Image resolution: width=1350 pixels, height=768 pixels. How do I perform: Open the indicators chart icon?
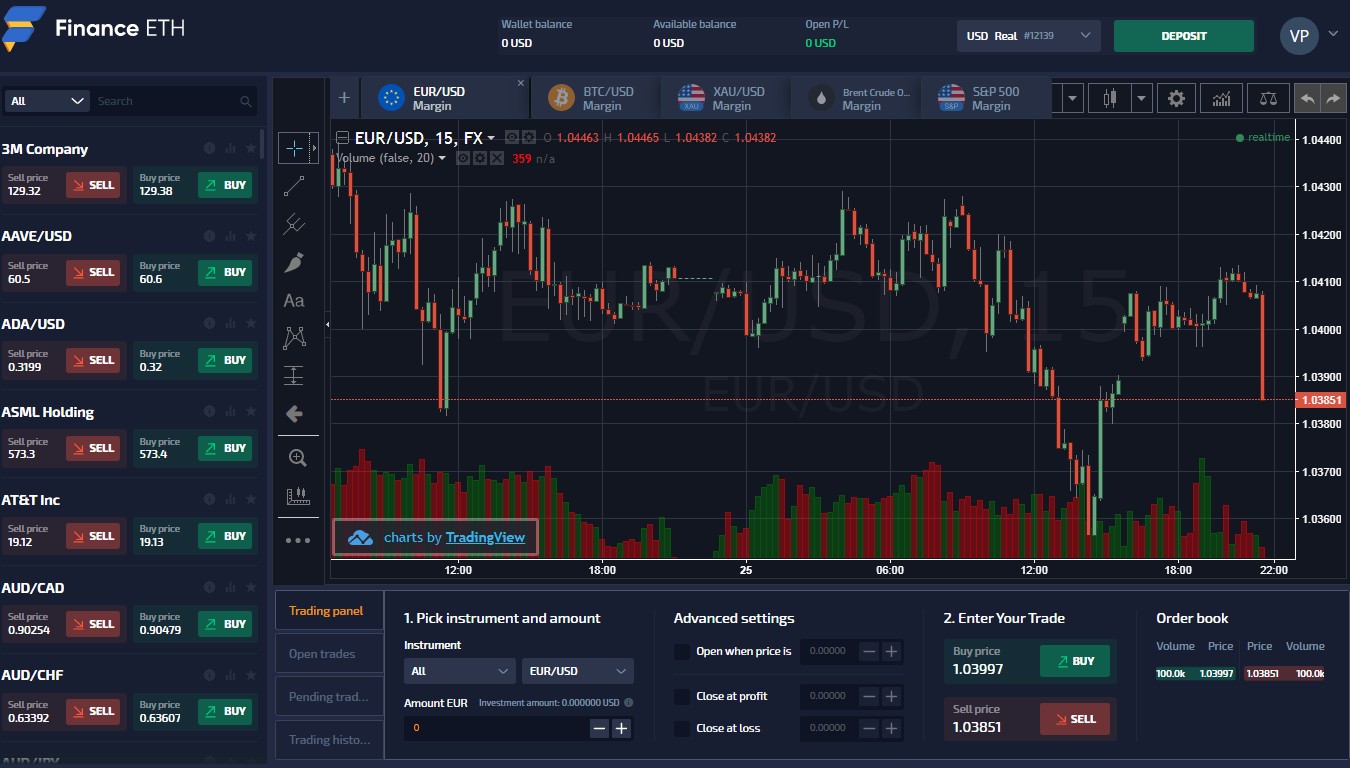pyautogui.click(x=1221, y=98)
